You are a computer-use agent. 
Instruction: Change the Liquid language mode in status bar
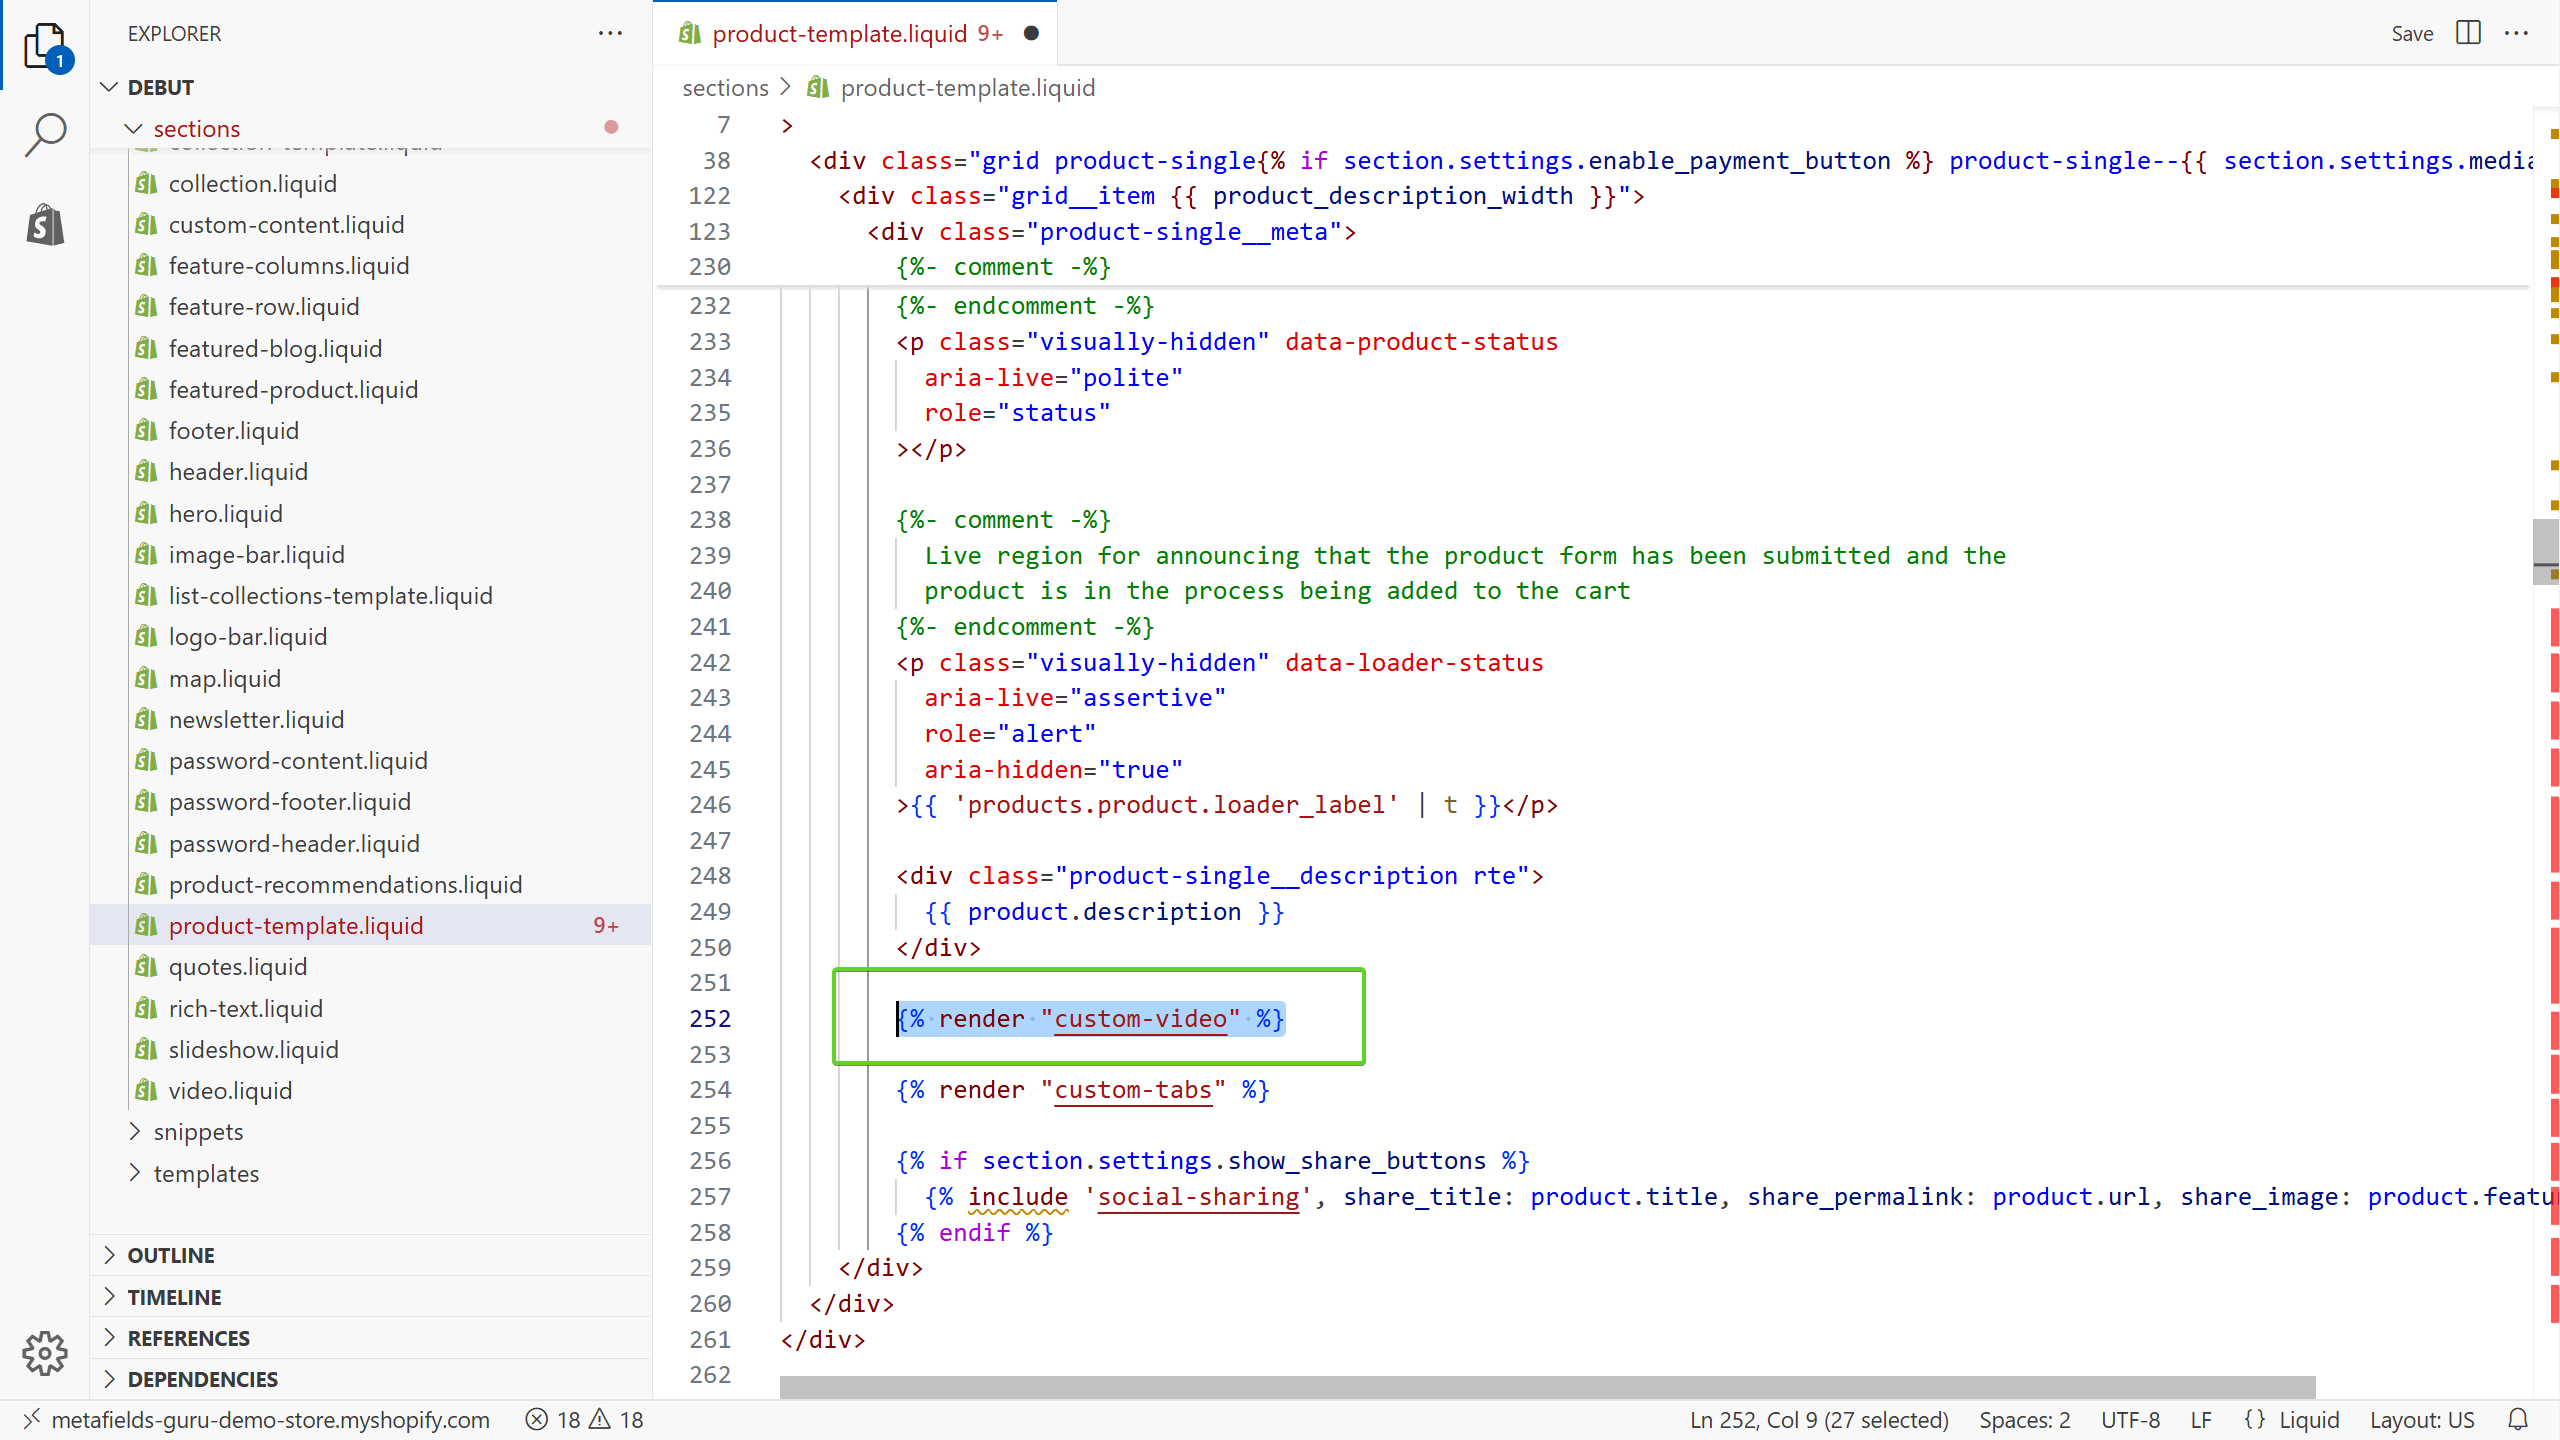point(2308,1420)
